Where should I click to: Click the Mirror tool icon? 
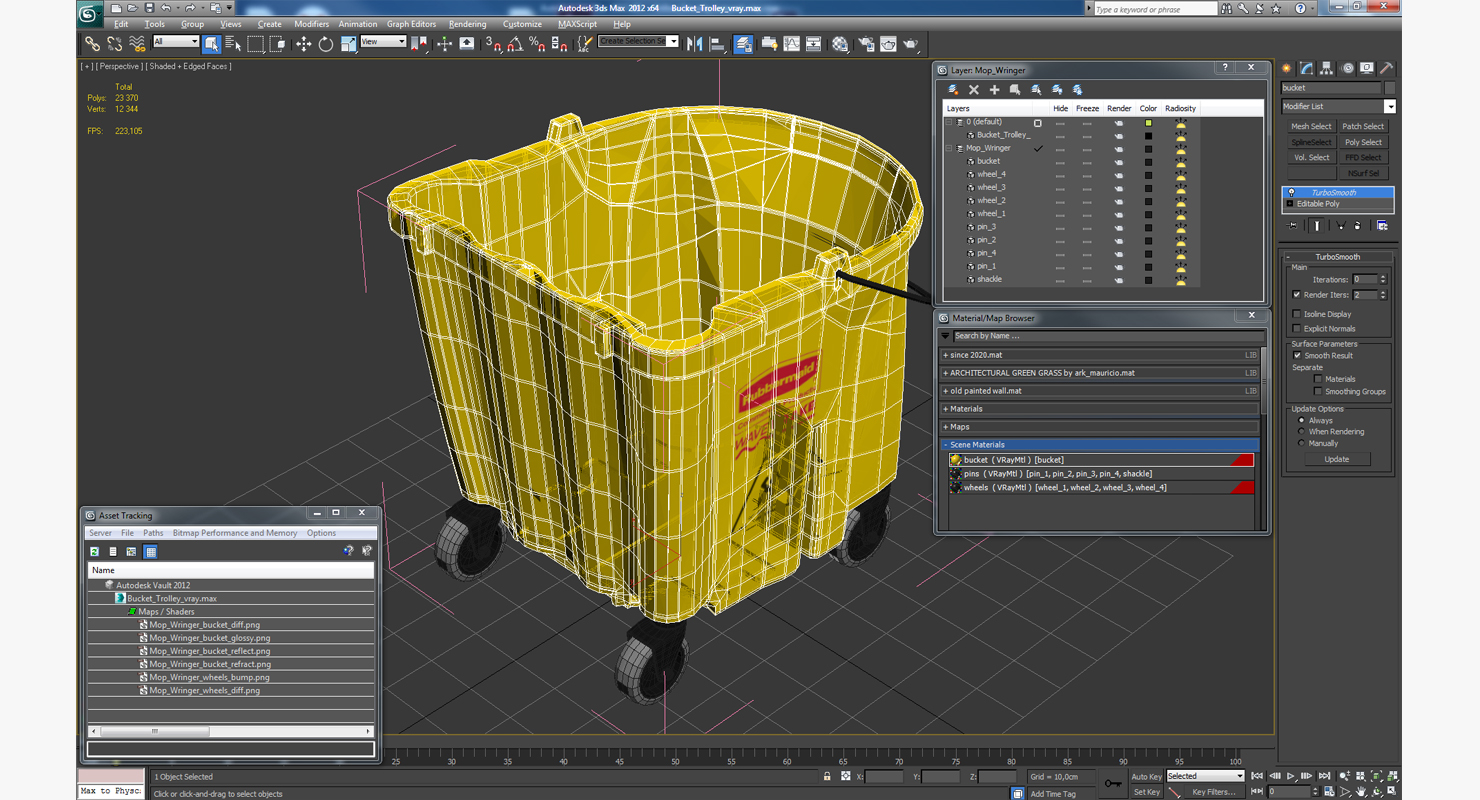695,44
